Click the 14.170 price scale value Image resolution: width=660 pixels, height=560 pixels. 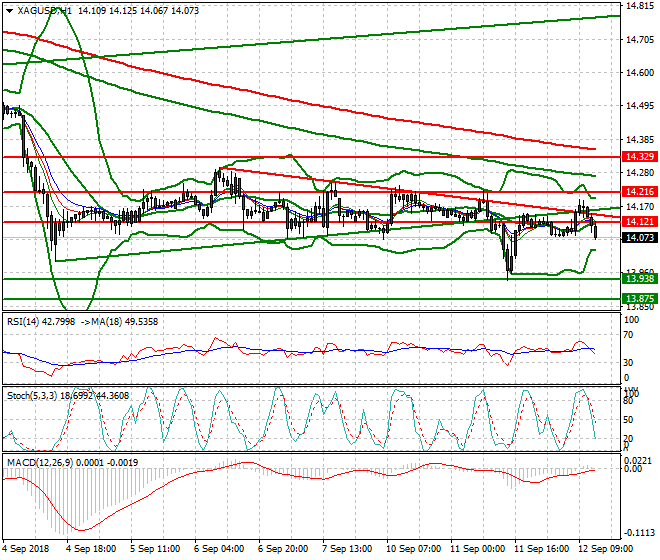[640, 206]
